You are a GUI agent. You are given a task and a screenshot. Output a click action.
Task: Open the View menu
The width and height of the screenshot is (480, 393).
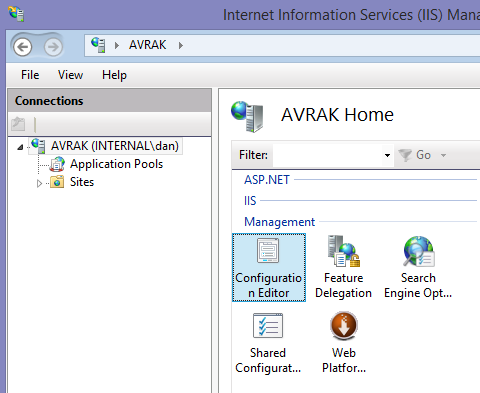(70, 75)
